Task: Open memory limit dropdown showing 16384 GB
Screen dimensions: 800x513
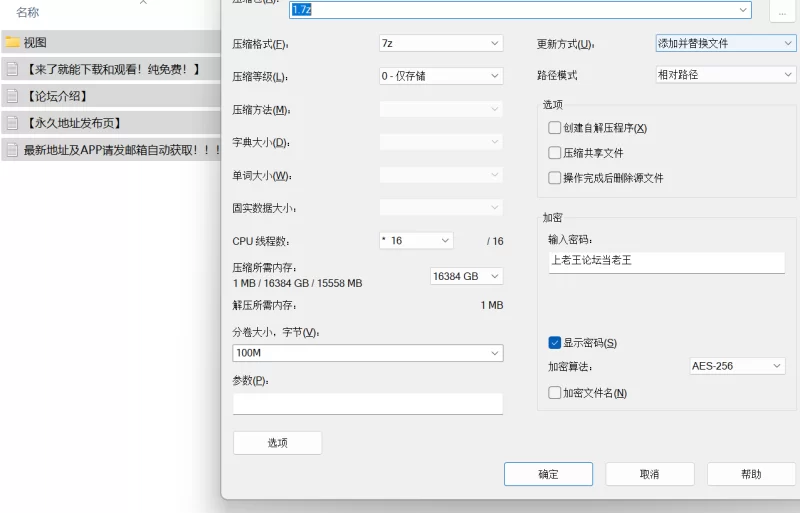Action: pos(466,276)
